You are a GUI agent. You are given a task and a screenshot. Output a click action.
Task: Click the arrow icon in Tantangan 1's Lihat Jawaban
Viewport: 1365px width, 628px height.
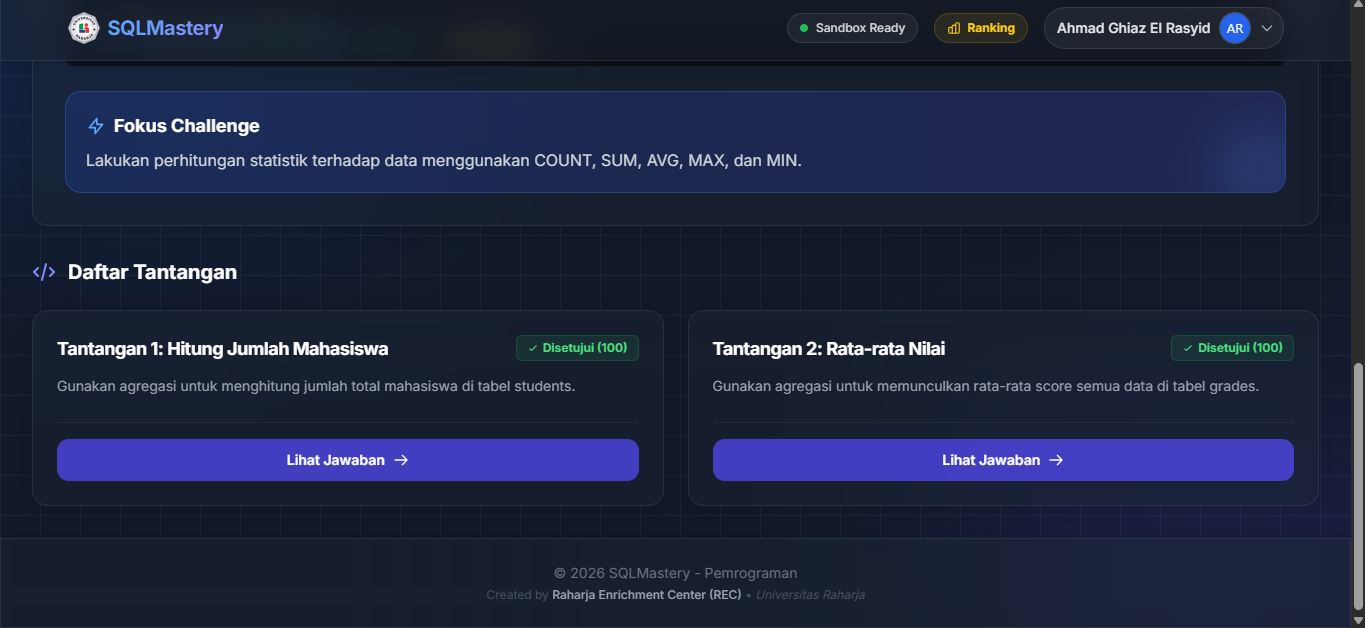[x=401, y=460]
